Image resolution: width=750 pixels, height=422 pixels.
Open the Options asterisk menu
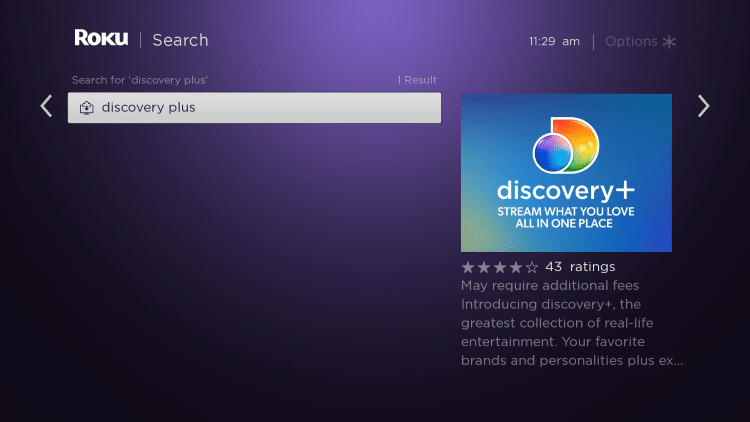point(640,42)
